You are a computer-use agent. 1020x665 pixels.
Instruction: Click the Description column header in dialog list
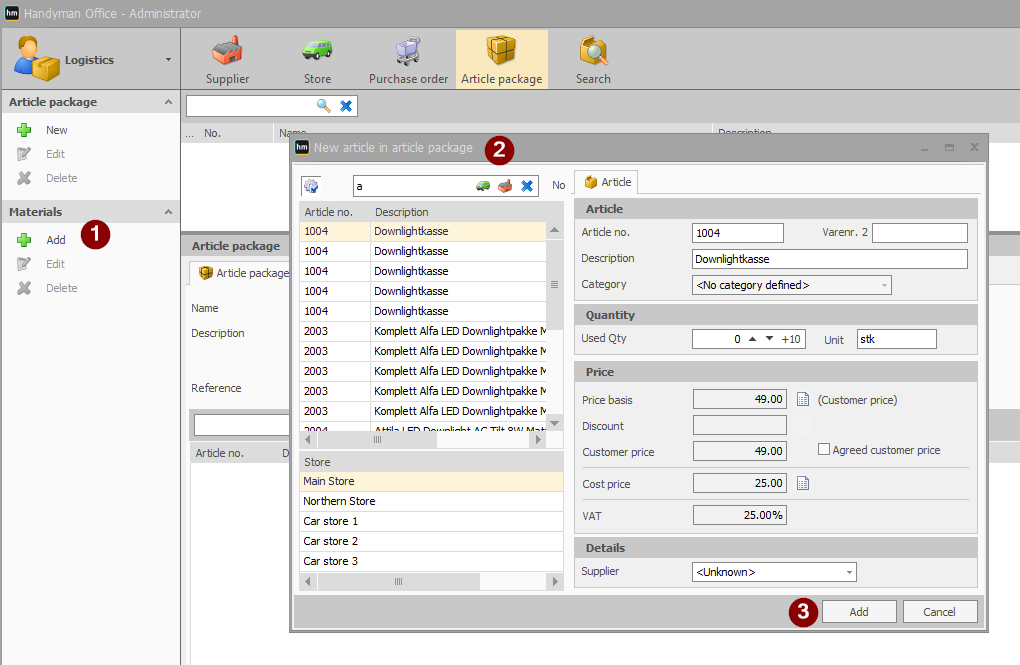458,212
